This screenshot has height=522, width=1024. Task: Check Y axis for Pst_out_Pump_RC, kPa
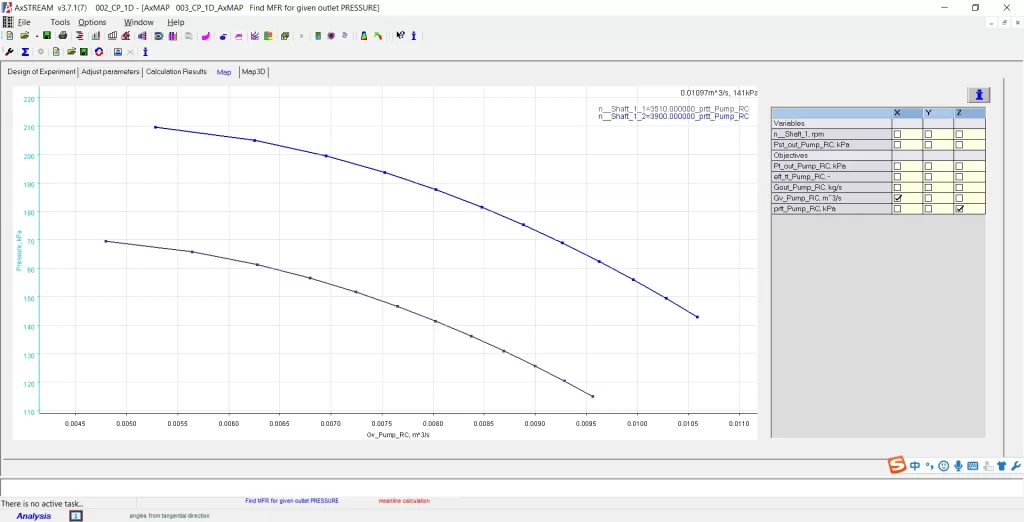tap(928, 144)
